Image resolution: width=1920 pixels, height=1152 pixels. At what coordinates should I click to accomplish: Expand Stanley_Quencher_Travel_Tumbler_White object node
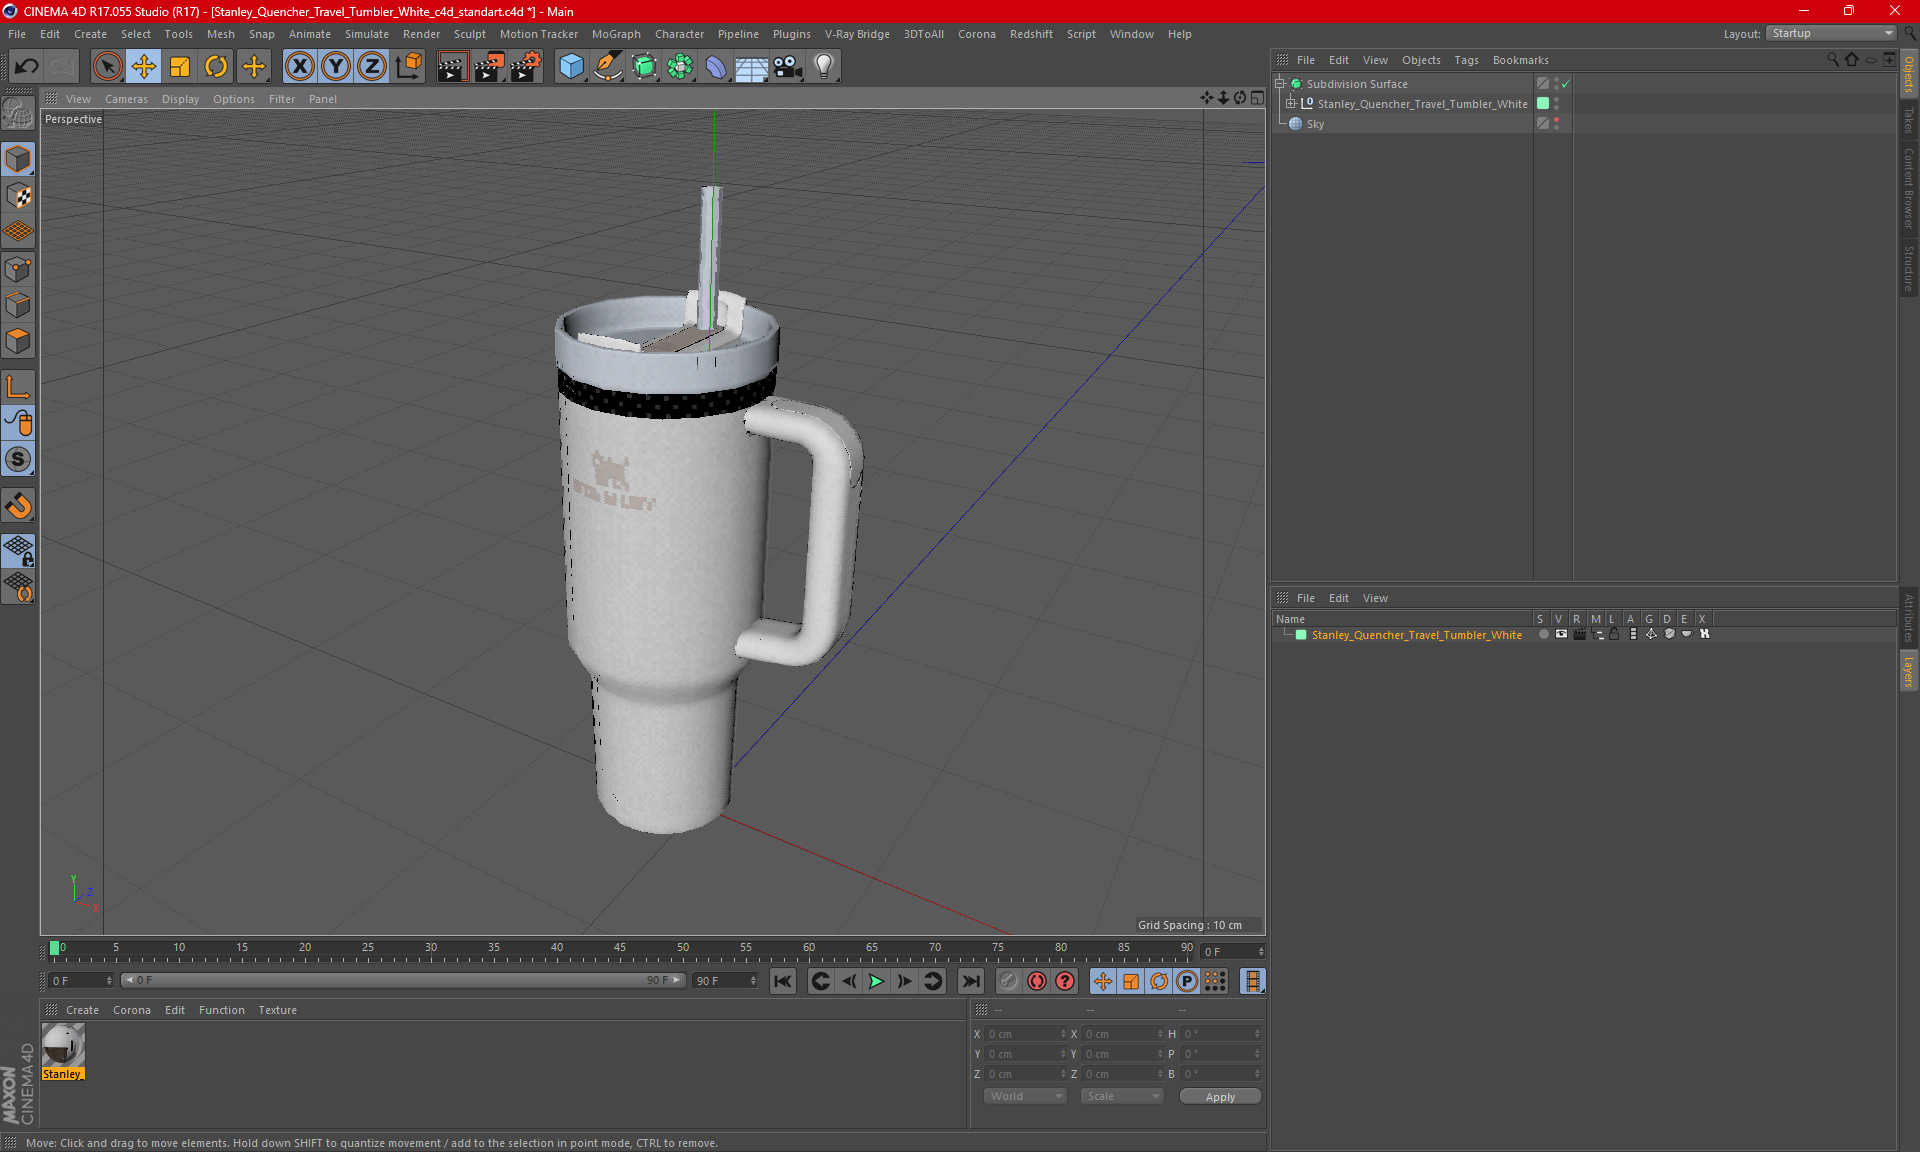click(x=1290, y=104)
